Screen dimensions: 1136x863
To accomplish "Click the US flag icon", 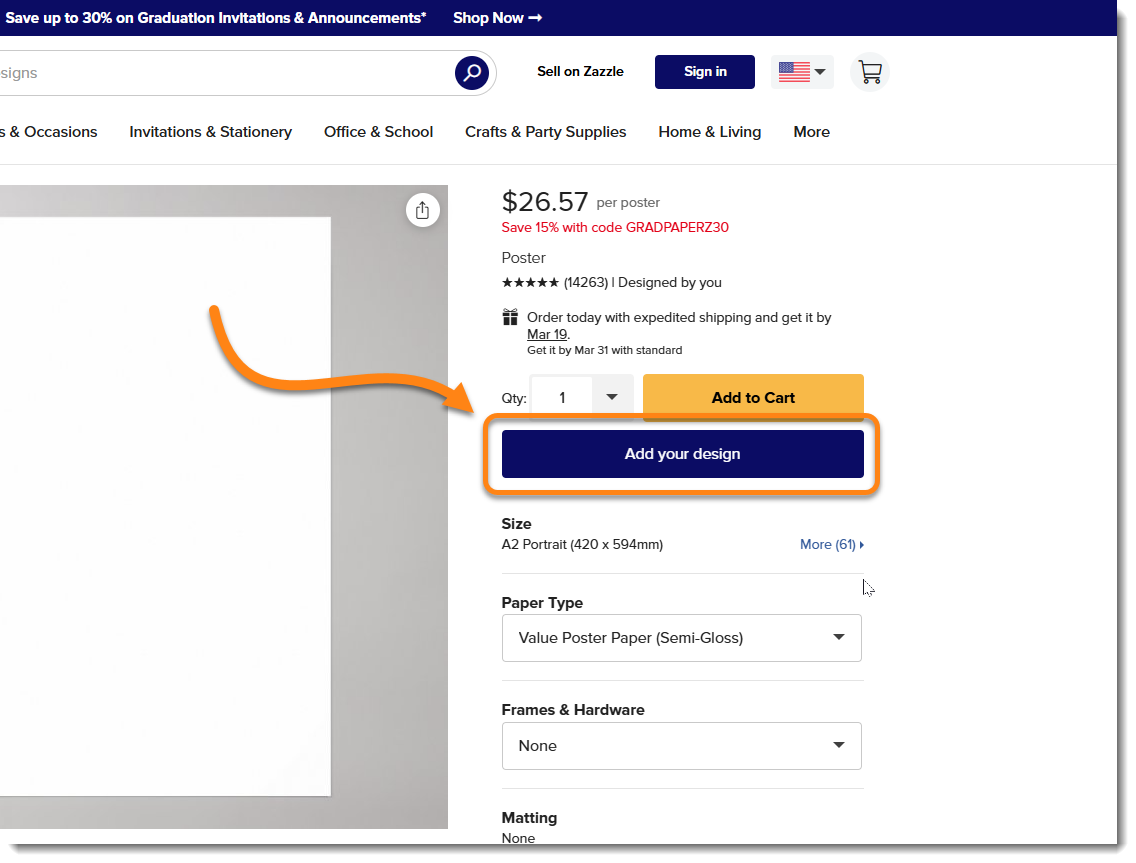I will (x=794, y=72).
